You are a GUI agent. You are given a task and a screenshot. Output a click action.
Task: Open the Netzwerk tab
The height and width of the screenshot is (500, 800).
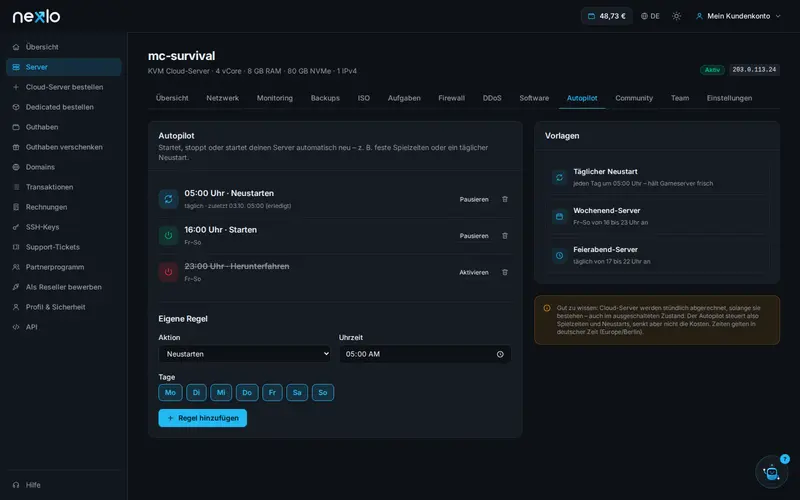222,98
